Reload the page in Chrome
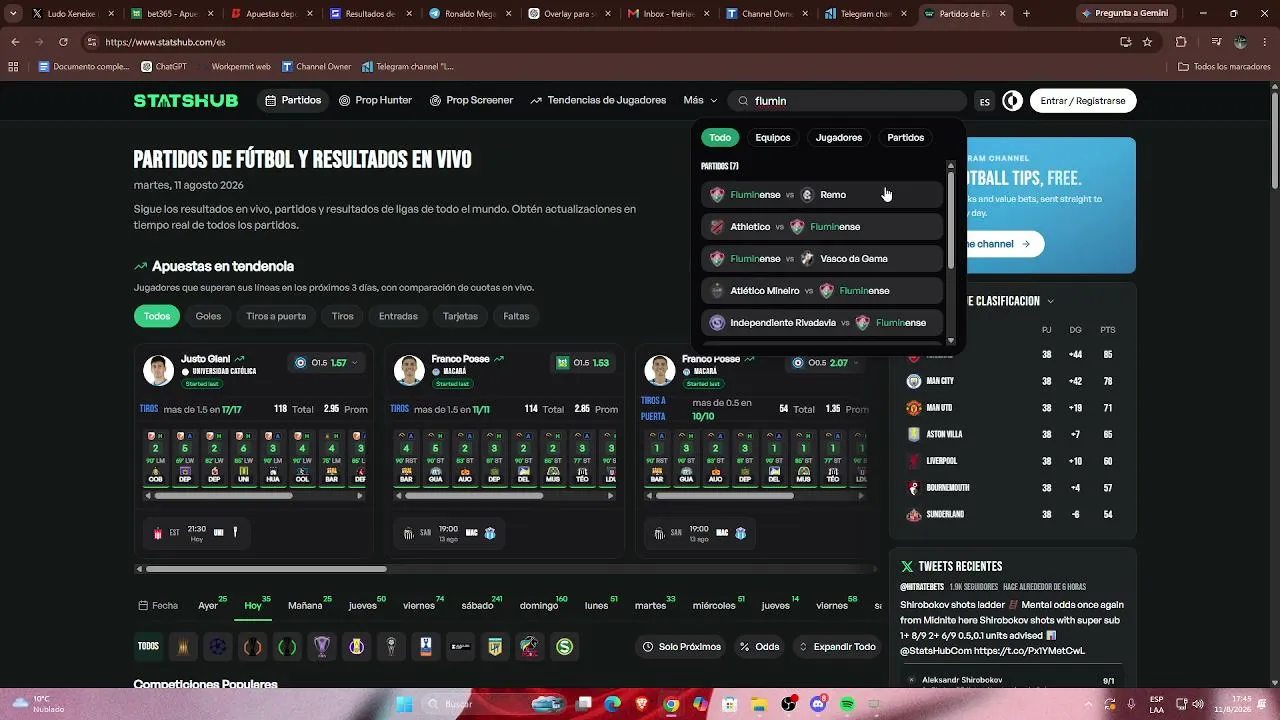This screenshot has width=1280, height=720. point(63,42)
